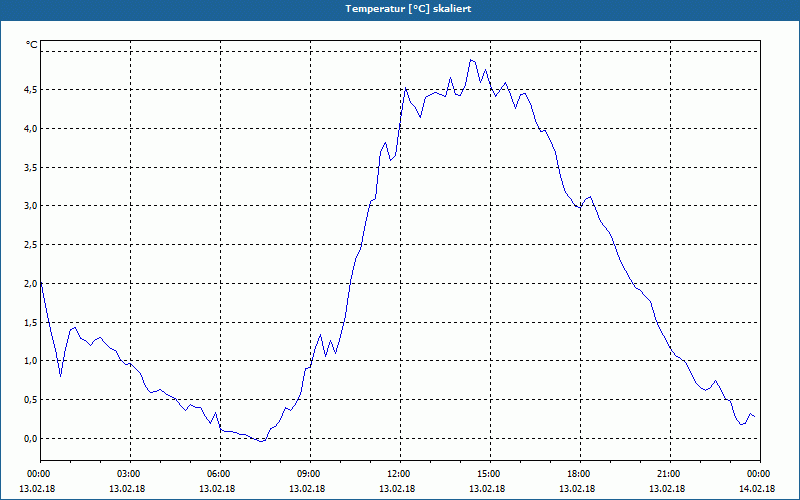Click the 03:00 time axis label
The height and width of the screenshot is (500, 800).
[x=131, y=474]
